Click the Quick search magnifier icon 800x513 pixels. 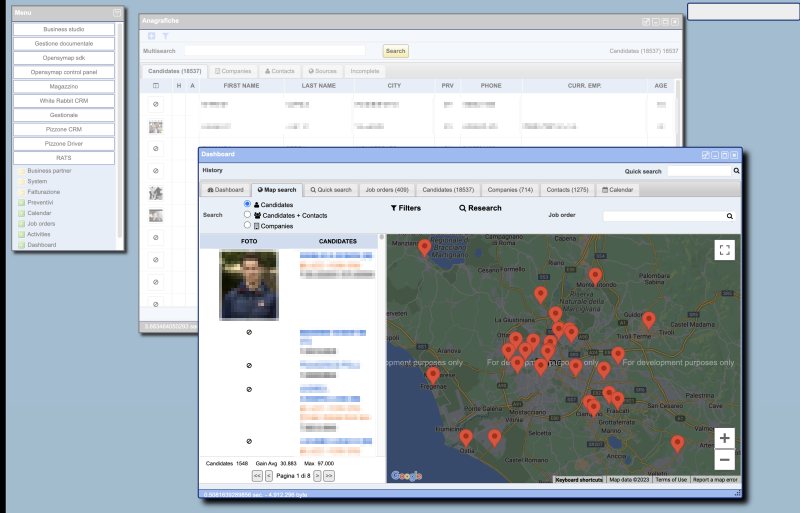[736, 171]
